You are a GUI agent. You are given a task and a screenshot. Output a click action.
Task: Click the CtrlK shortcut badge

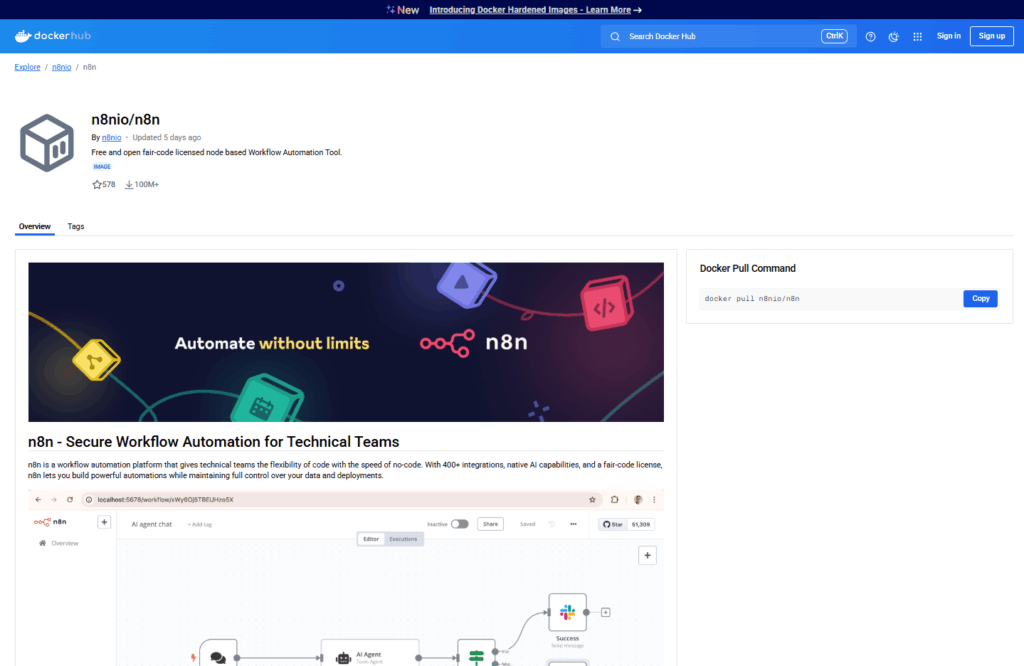pyautogui.click(x=834, y=36)
